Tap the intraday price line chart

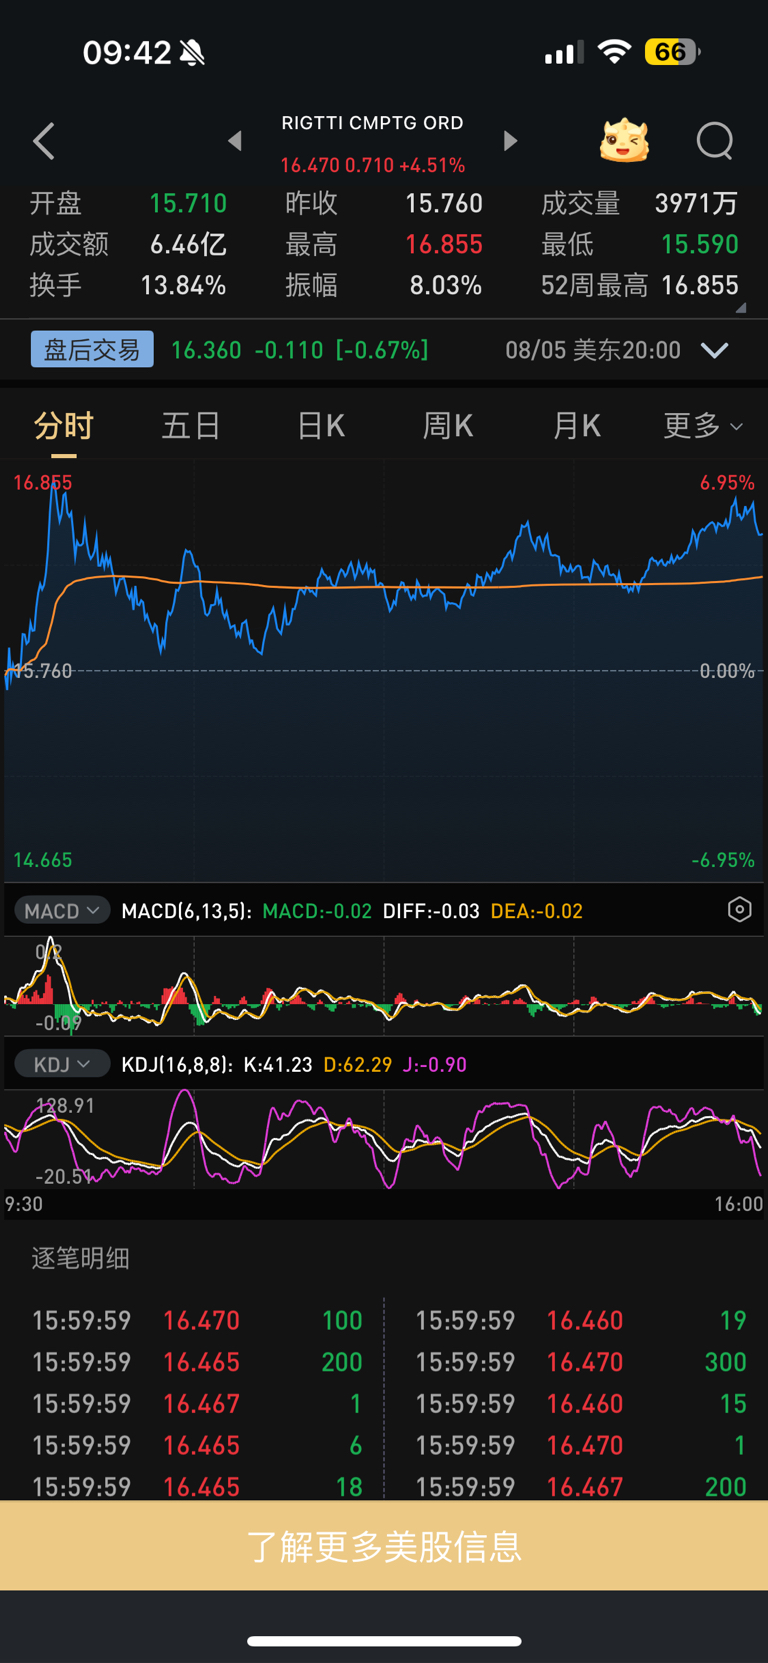pos(384,670)
